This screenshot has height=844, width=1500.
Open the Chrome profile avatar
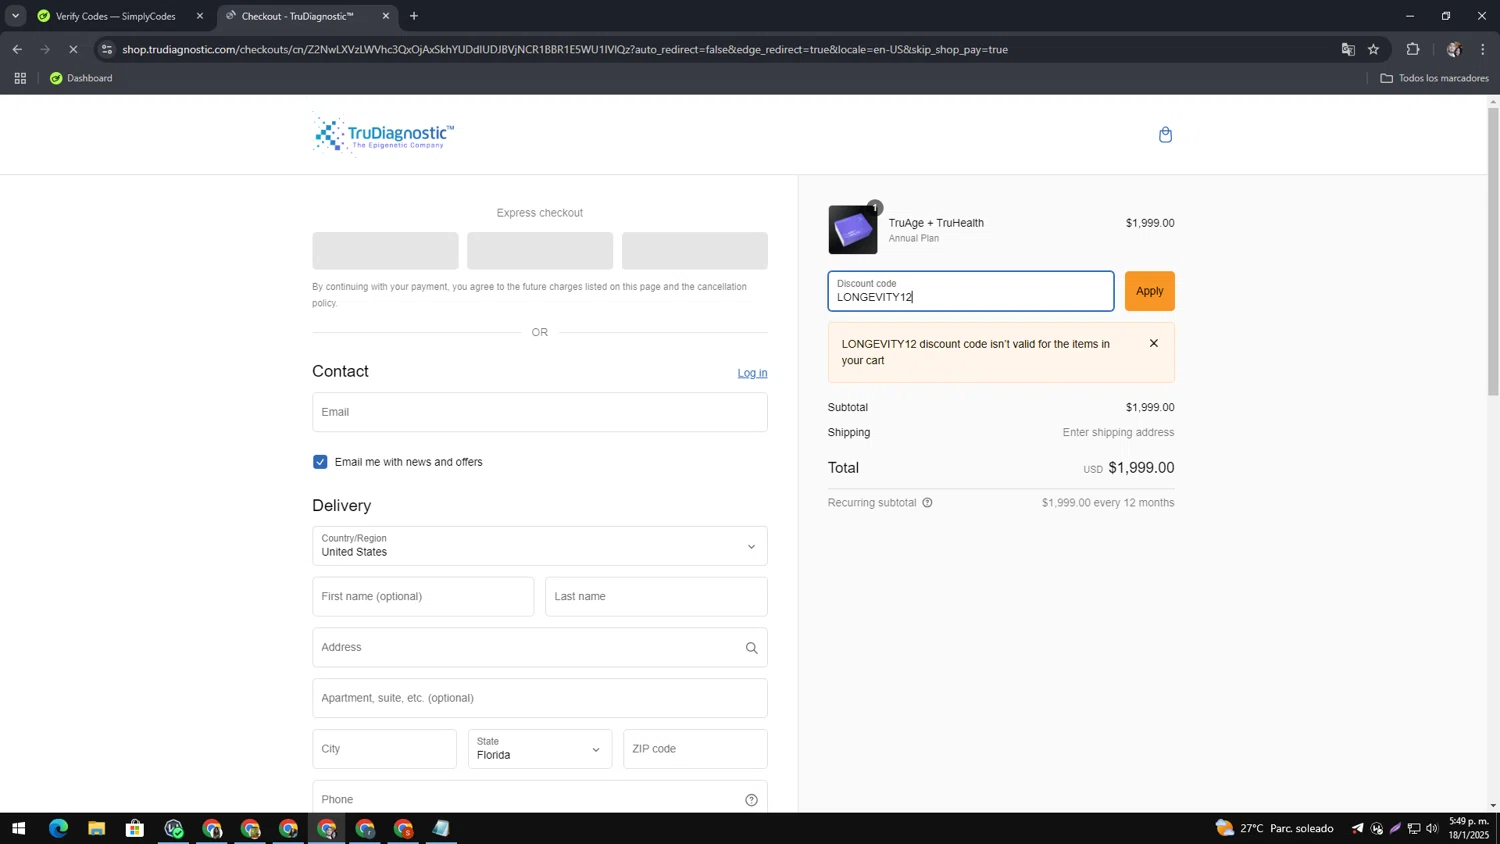pos(1453,49)
